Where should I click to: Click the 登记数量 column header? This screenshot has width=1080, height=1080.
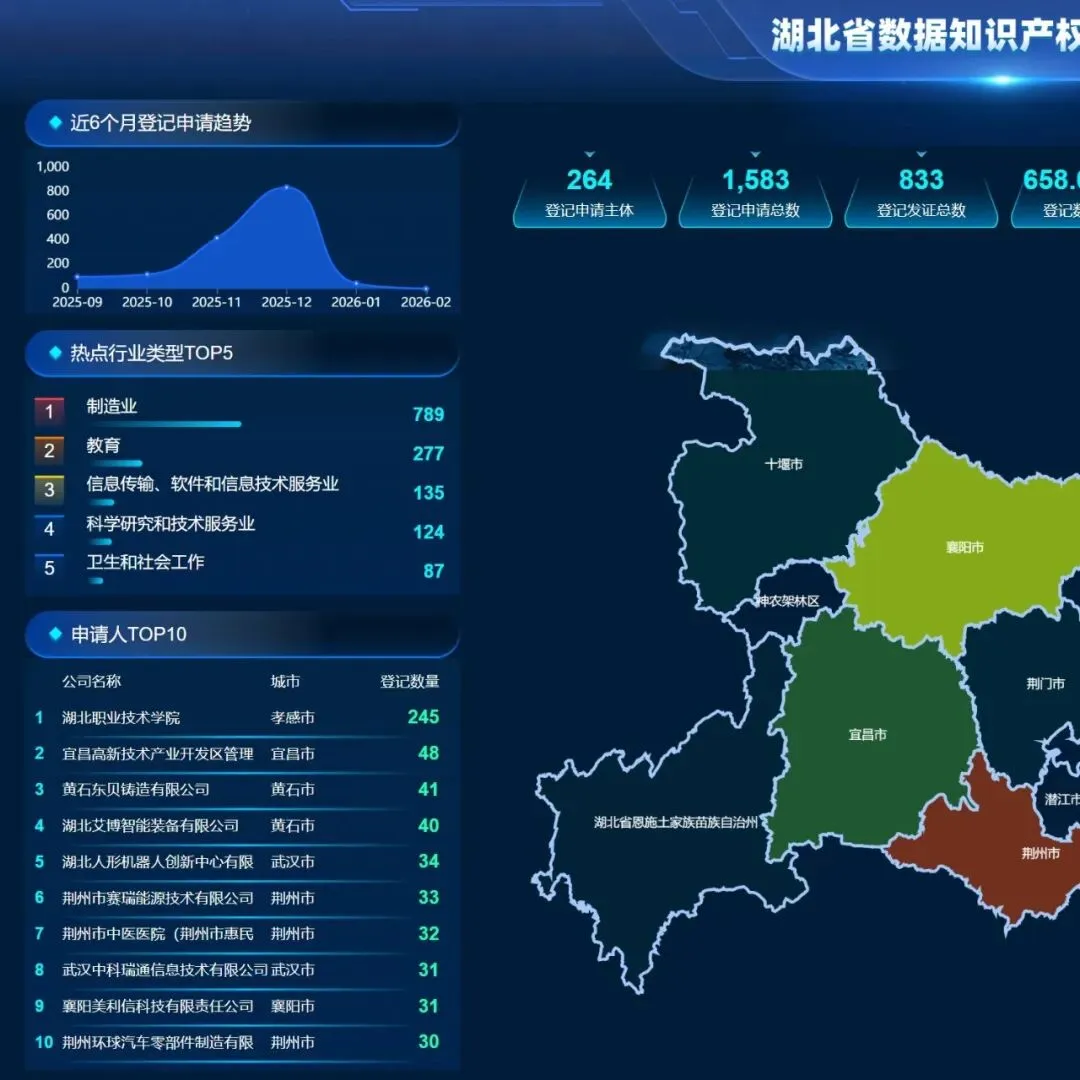point(410,681)
